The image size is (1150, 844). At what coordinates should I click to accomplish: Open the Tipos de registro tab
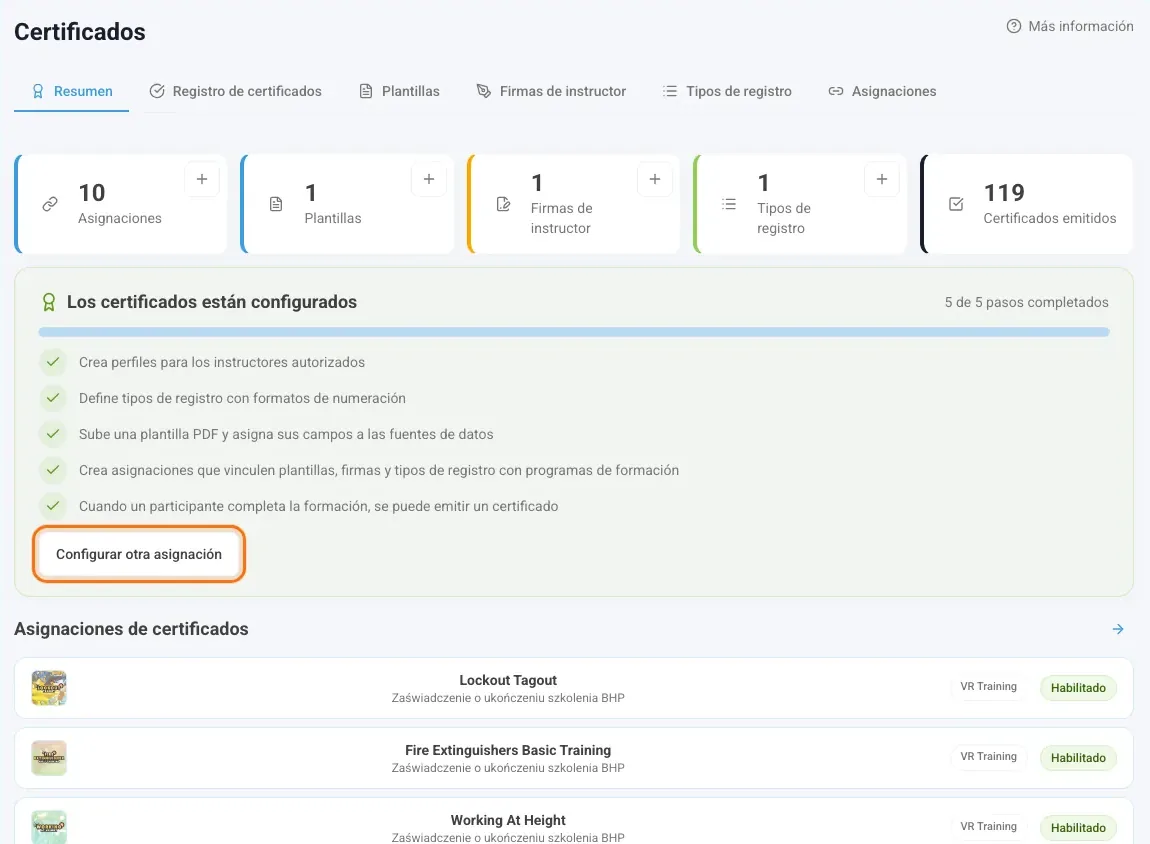728,91
